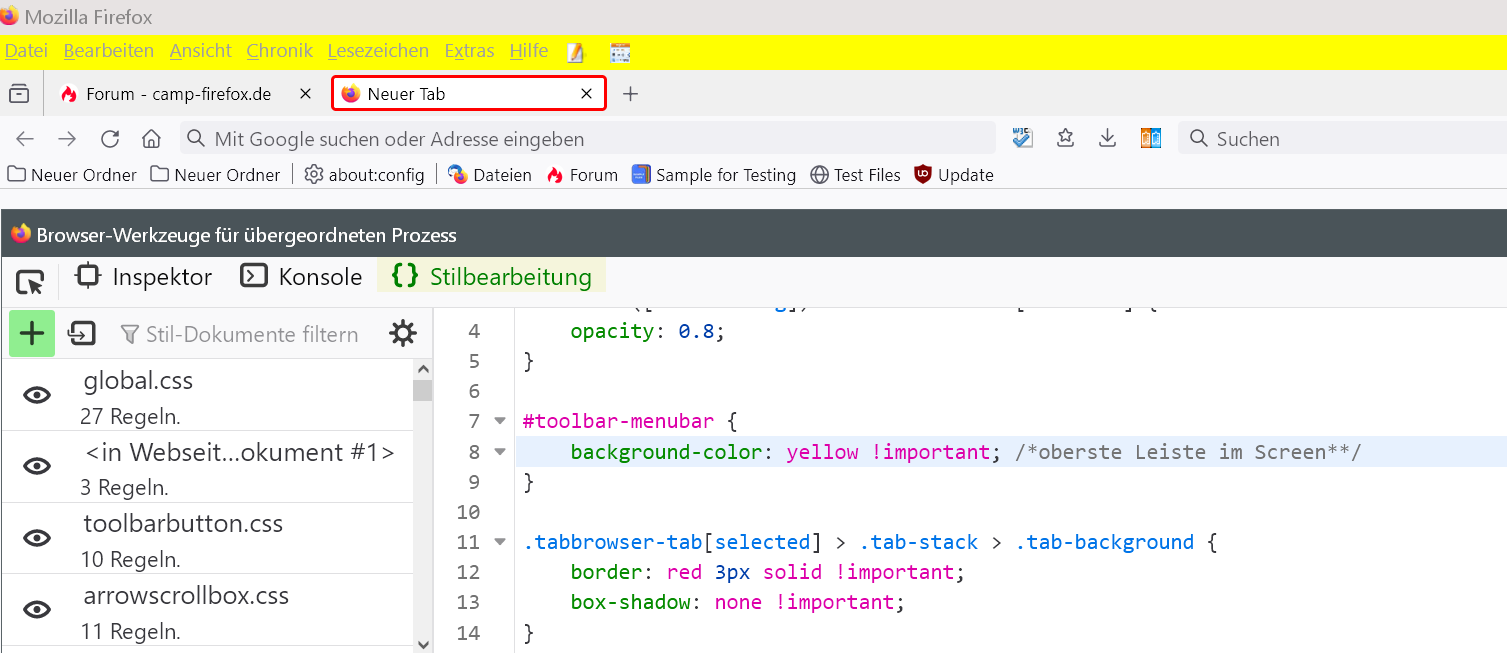Open the downloads panel
This screenshot has width=1507, height=653.
(x=1107, y=139)
